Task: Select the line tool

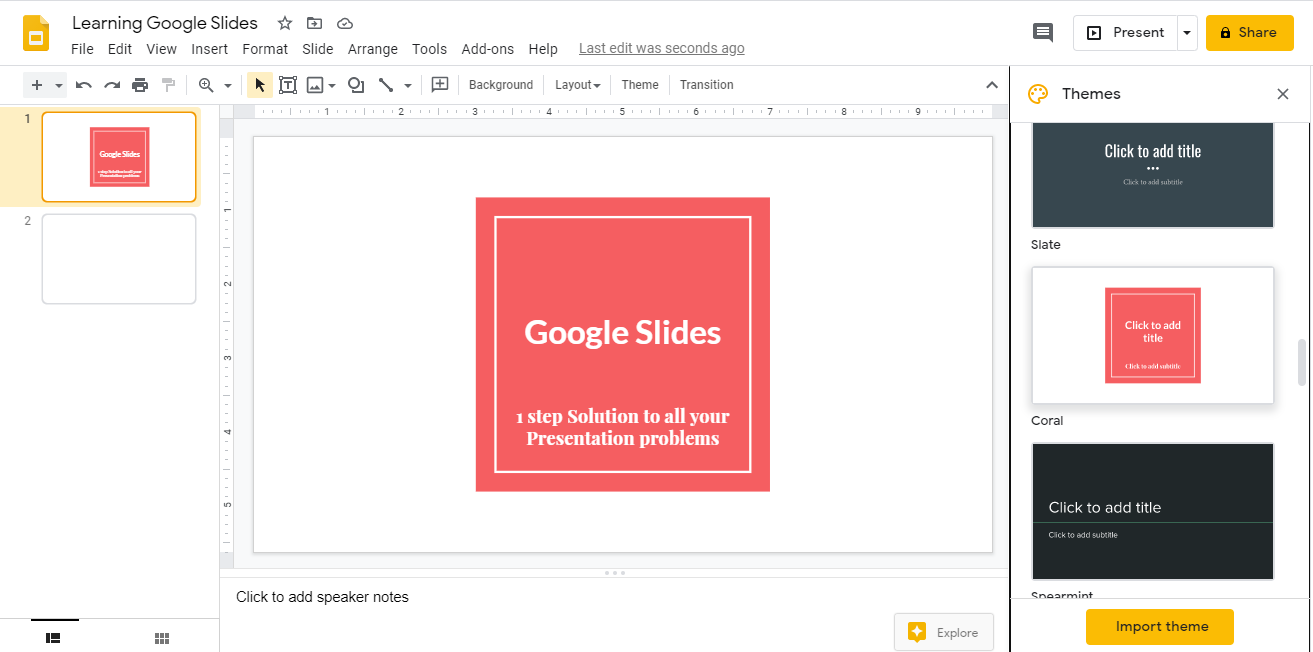Action: tap(386, 85)
